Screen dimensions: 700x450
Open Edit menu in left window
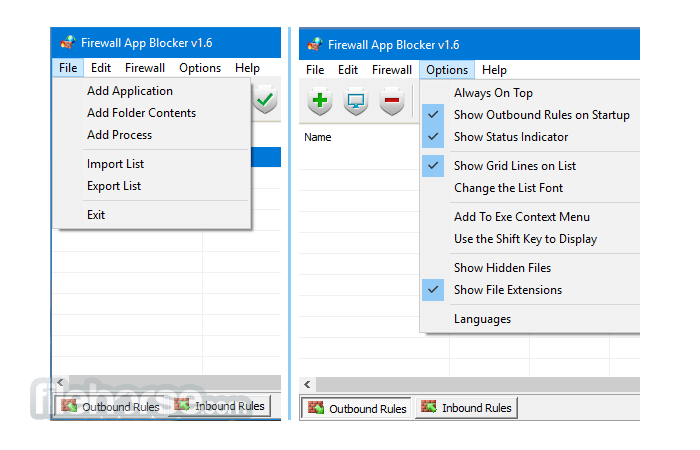pyautogui.click(x=101, y=68)
